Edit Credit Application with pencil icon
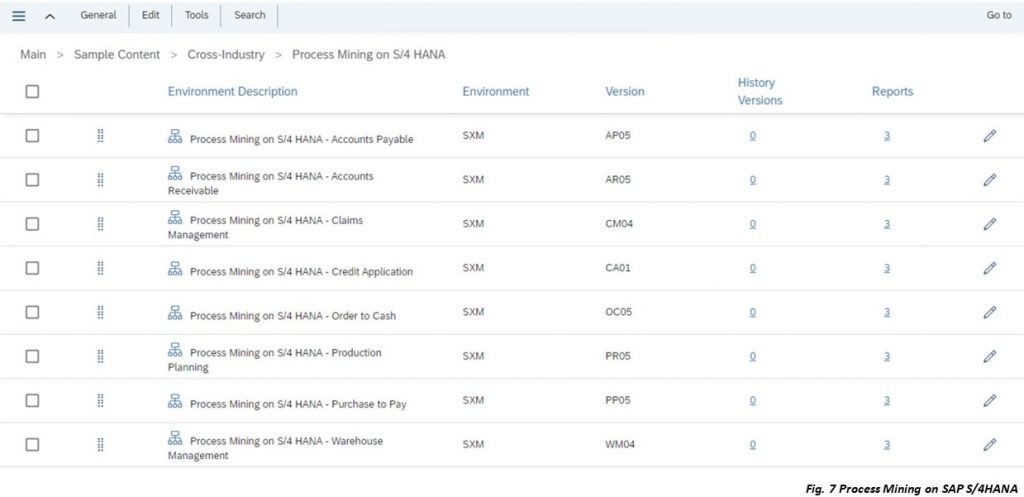Viewport: 1024px width, 497px height. tap(989, 268)
